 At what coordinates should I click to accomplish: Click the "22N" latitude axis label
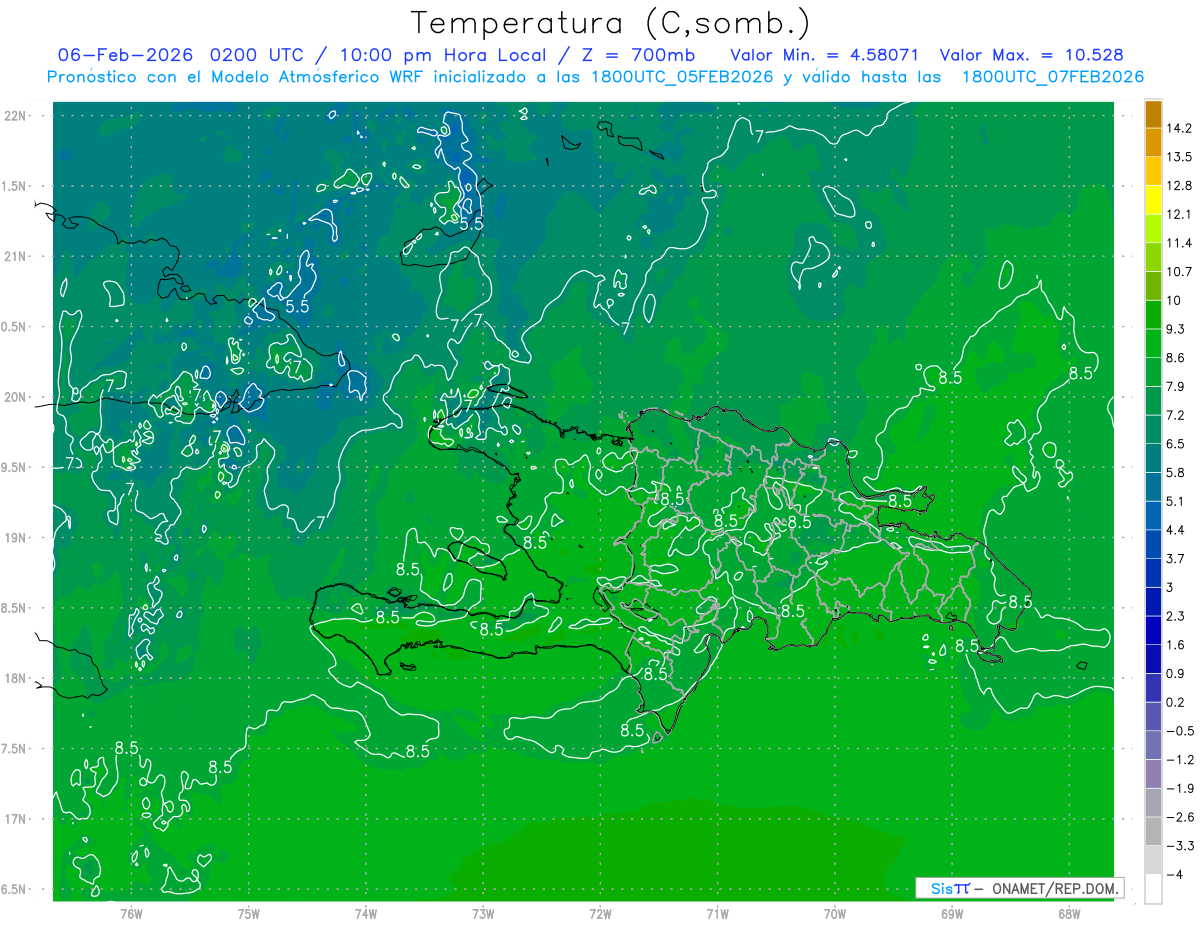pos(15,116)
